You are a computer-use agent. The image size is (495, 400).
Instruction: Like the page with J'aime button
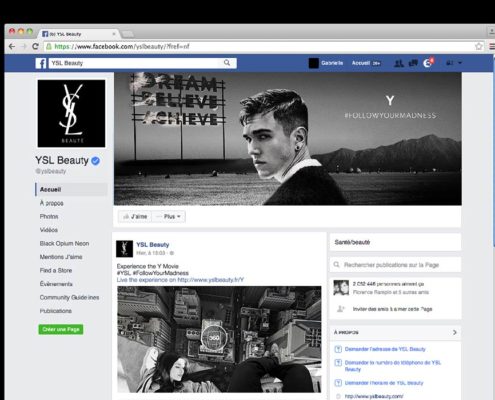tap(135, 217)
